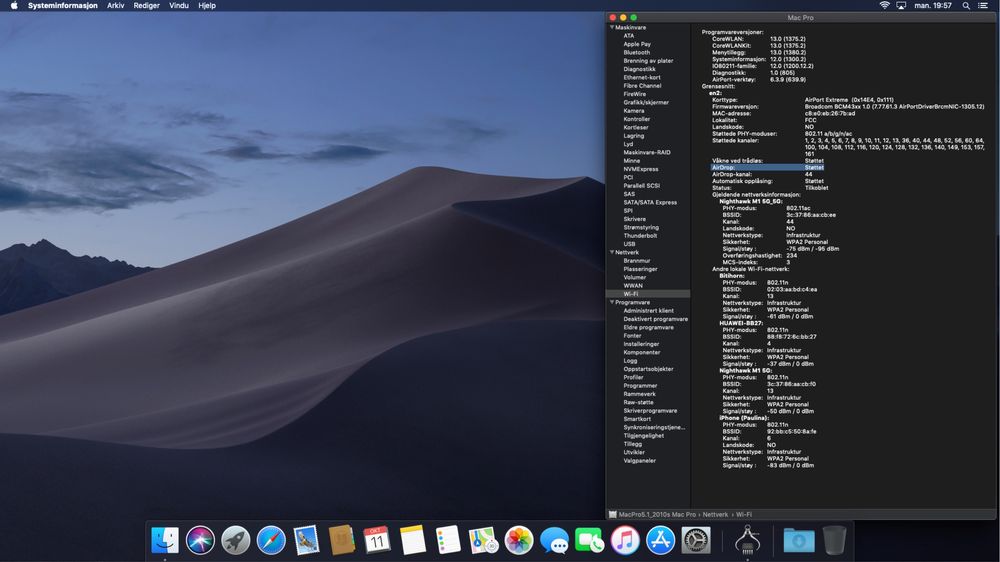Open Mail stamp icon in Dock
1000x562 pixels.
click(306, 540)
